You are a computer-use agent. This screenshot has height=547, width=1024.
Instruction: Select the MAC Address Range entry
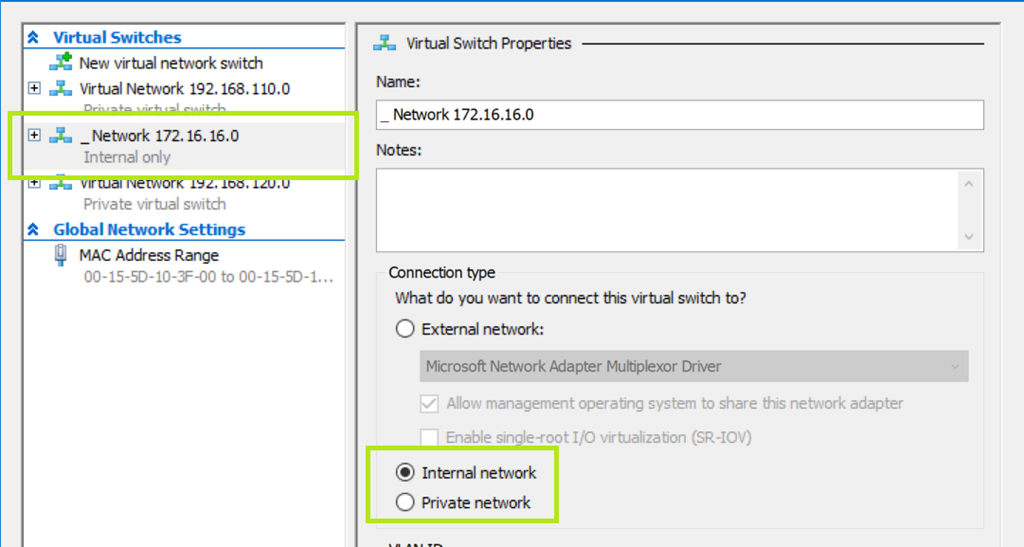click(x=148, y=255)
